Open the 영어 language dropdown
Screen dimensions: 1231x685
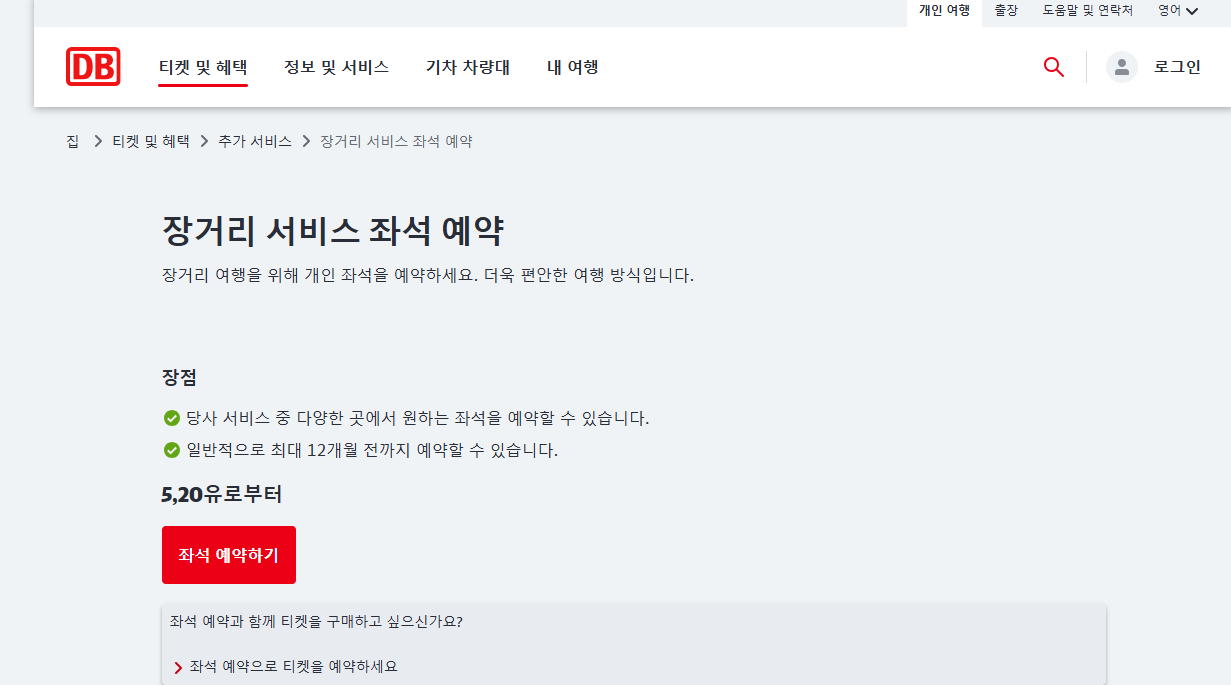pyautogui.click(x=1178, y=11)
